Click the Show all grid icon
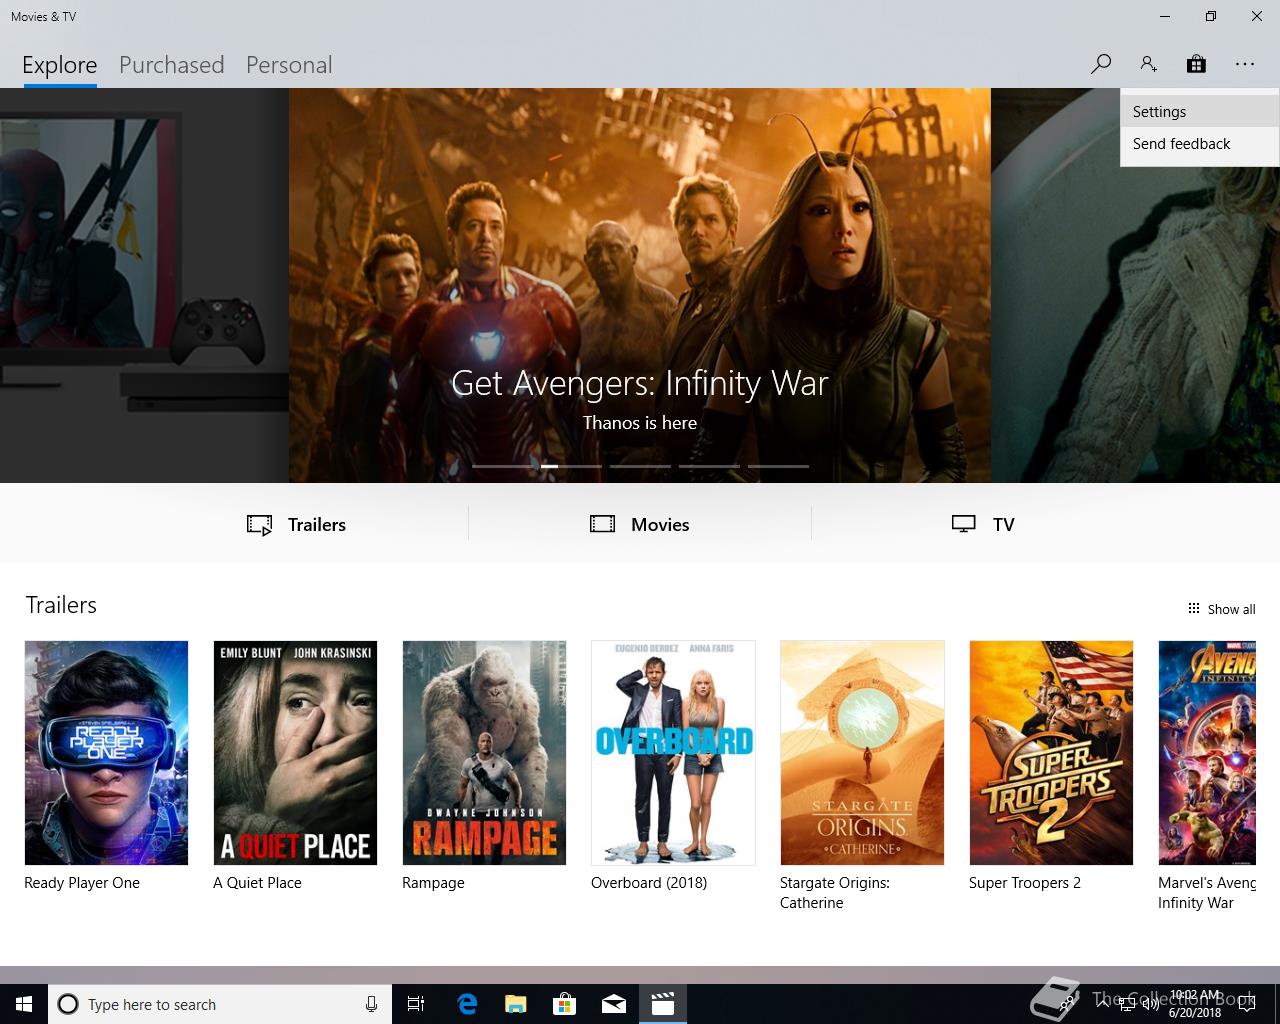1280x1024 pixels. [x=1193, y=608]
